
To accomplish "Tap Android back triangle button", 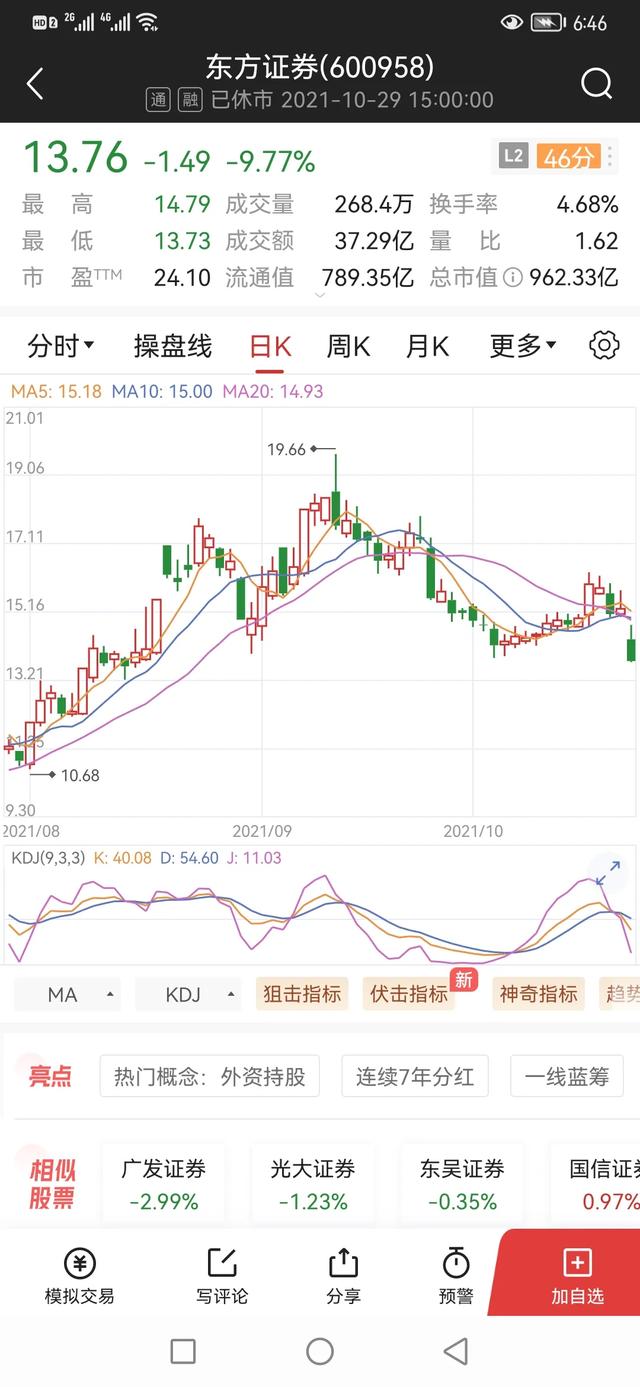I will coord(456,1352).
